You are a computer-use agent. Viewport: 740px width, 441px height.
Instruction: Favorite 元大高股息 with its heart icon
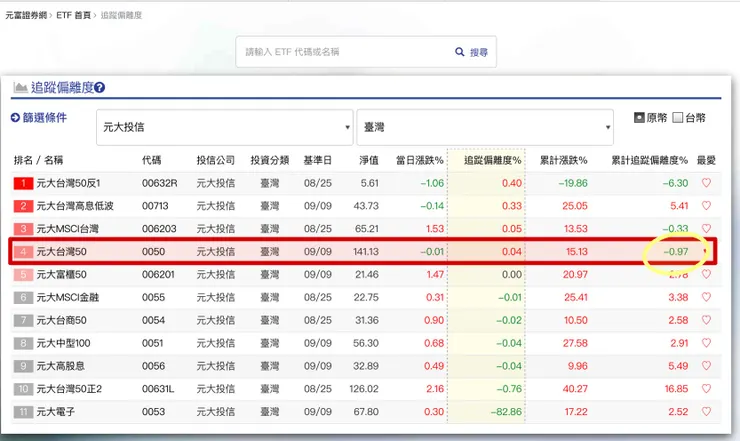coord(706,365)
